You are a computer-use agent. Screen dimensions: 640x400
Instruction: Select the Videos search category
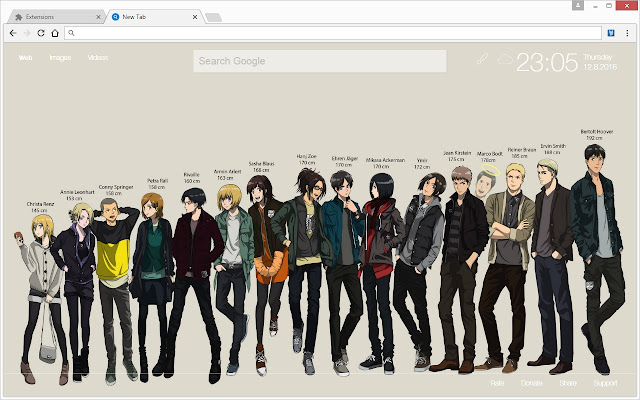pyautogui.click(x=98, y=58)
